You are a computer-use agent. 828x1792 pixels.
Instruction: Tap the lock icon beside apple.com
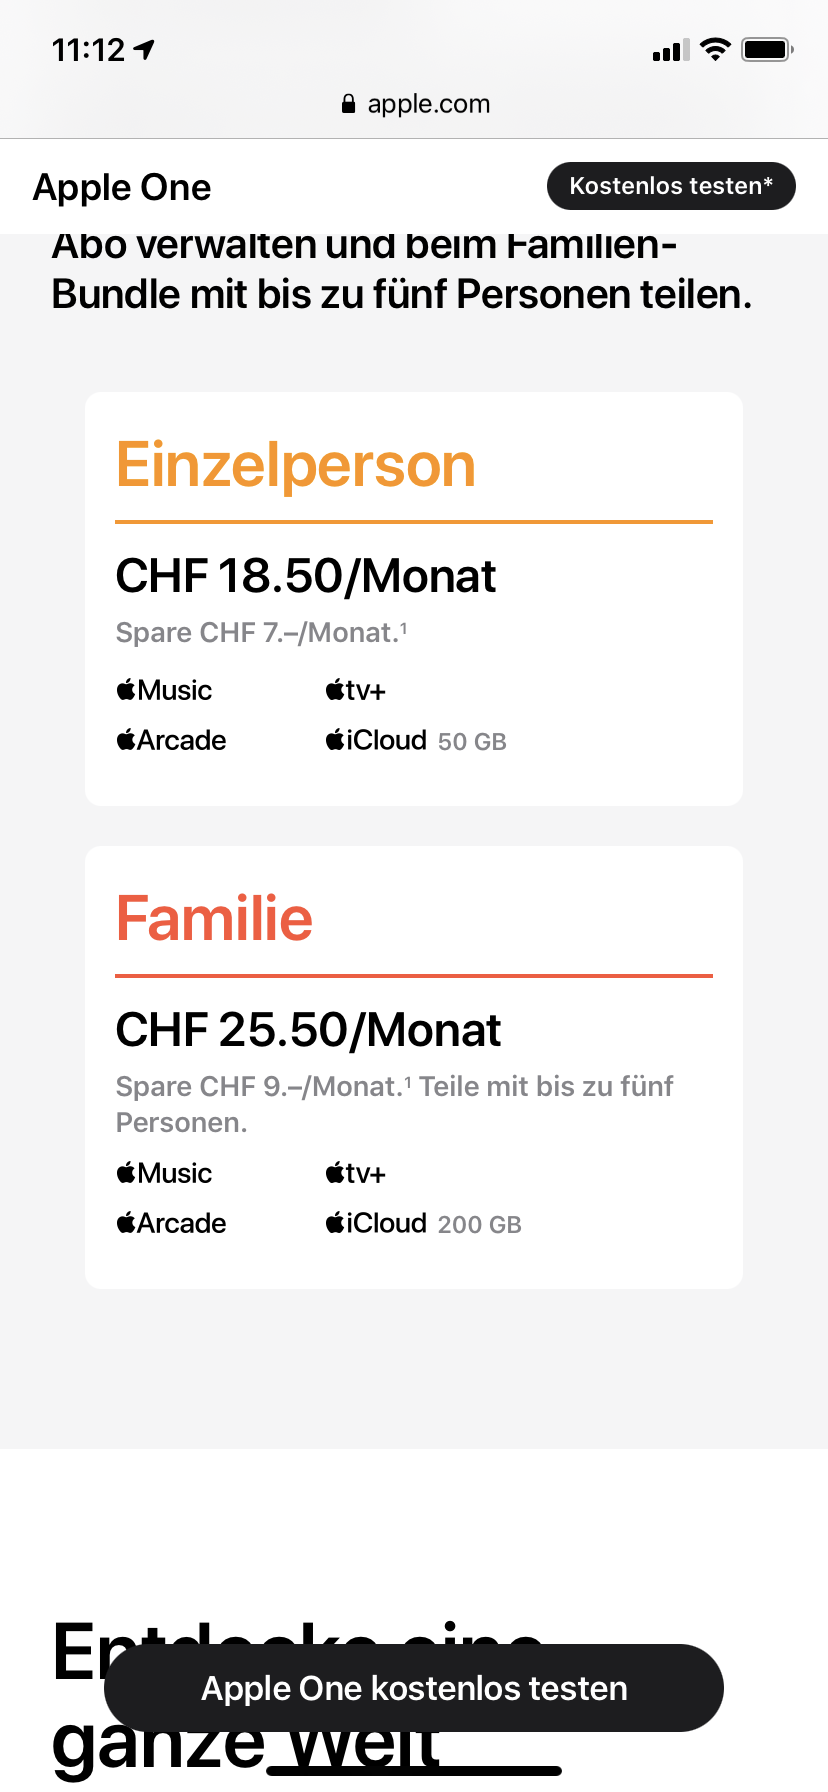click(x=348, y=104)
